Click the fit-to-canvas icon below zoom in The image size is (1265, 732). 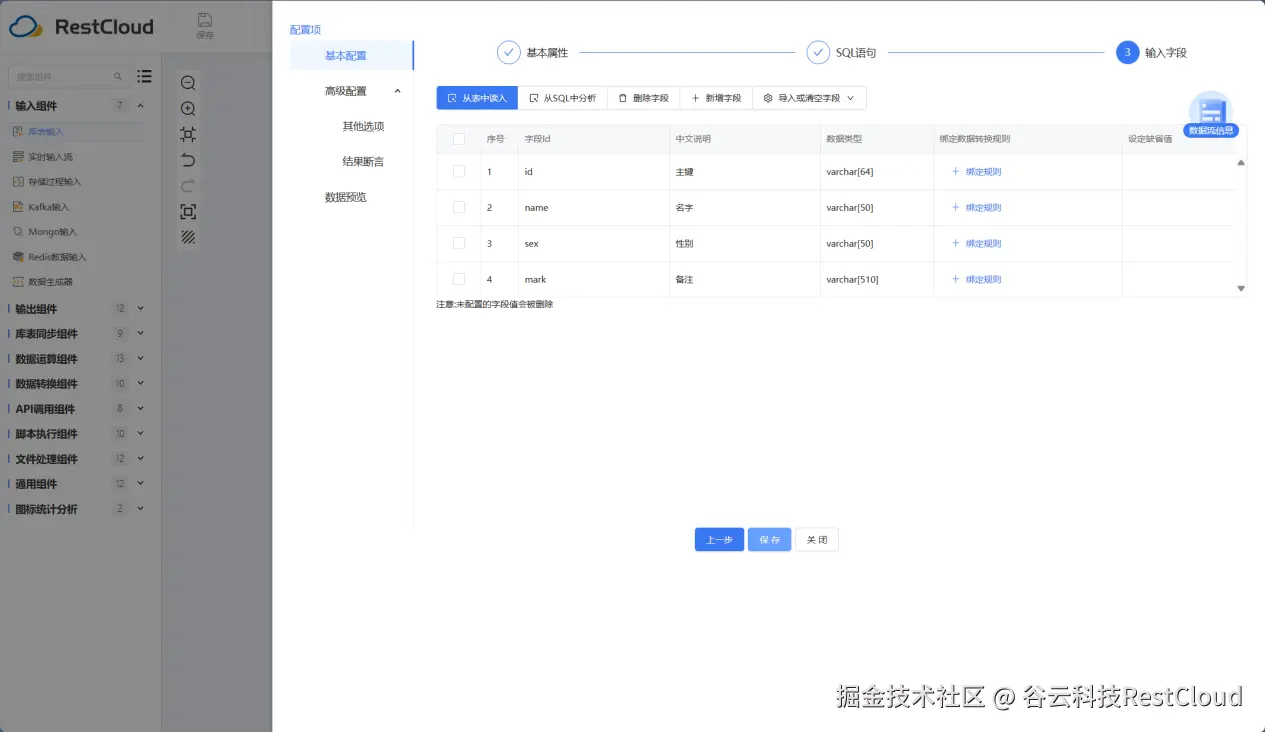(188, 134)
